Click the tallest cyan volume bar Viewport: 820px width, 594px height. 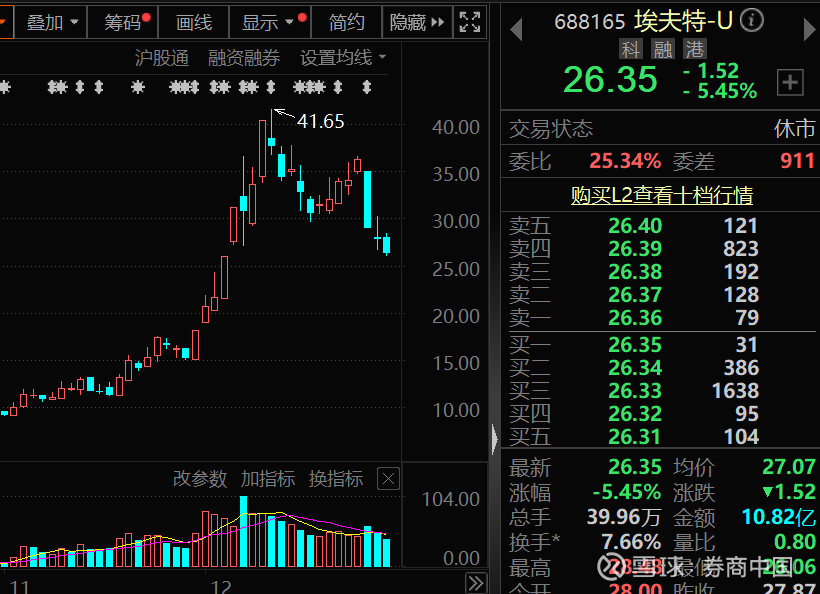click(x=243, y=532)
